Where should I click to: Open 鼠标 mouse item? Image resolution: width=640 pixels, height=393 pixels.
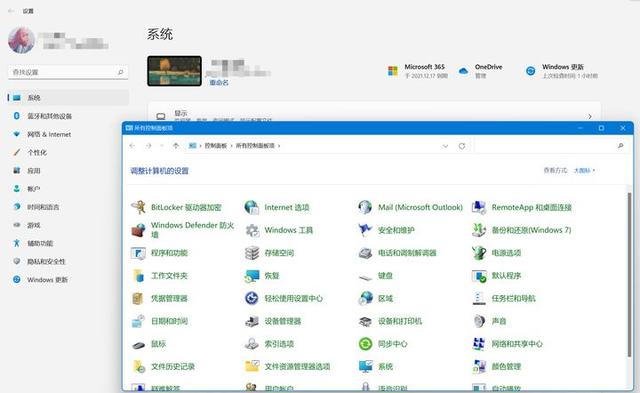coord(148,344)
